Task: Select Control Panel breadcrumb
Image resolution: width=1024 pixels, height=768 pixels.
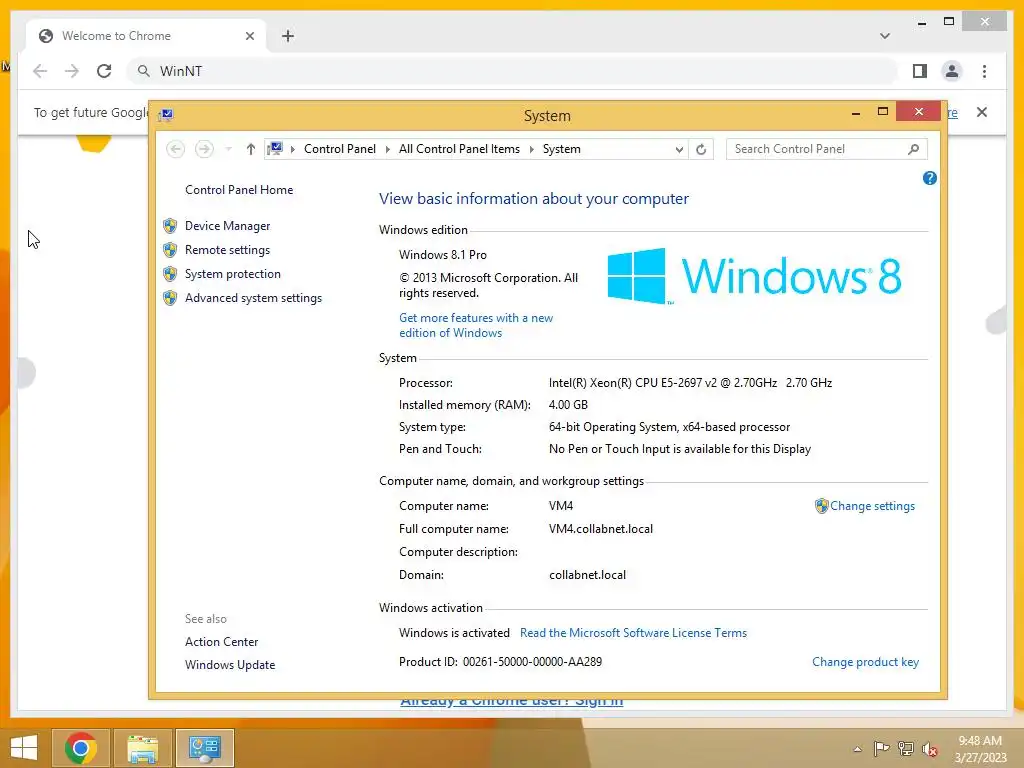Action: [x=340, y=149]
